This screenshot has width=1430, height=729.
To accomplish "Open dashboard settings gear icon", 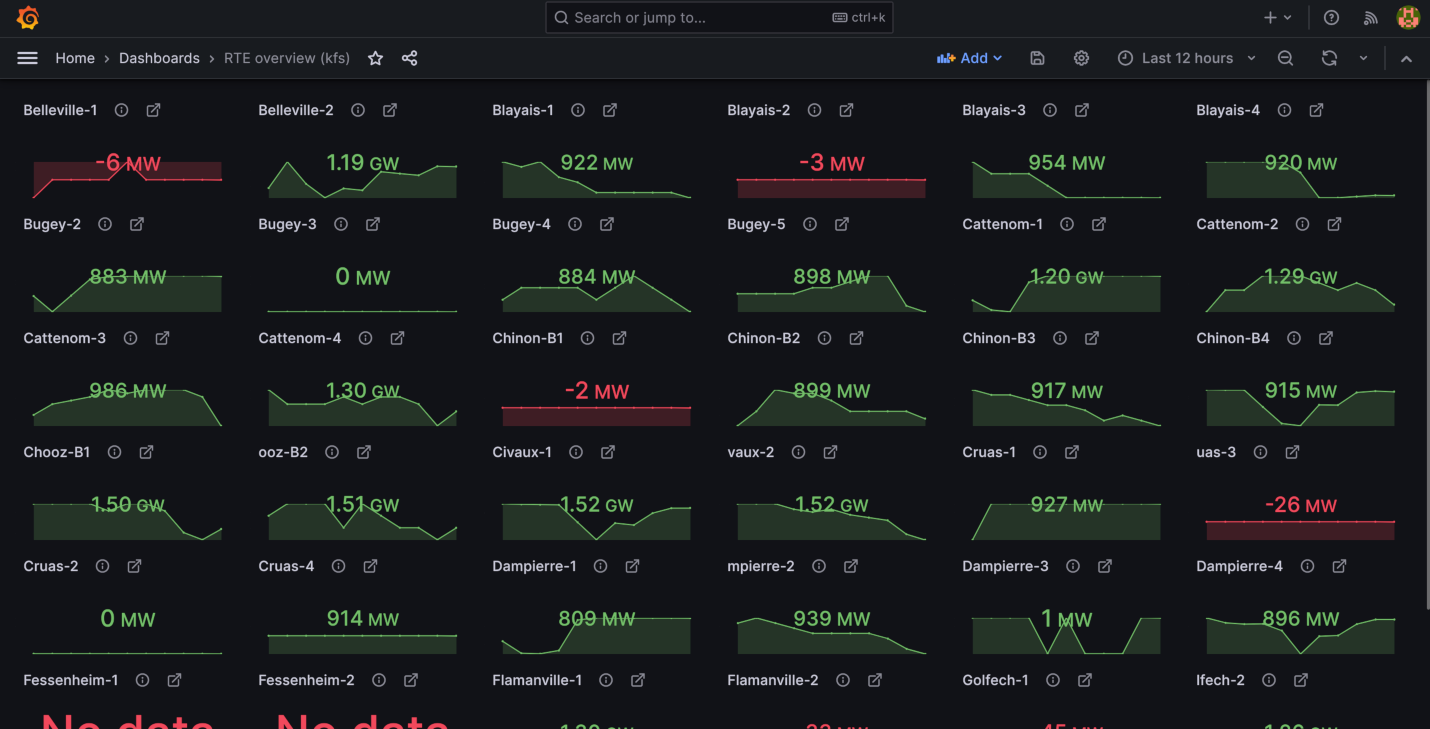I will coord(1081,58).
